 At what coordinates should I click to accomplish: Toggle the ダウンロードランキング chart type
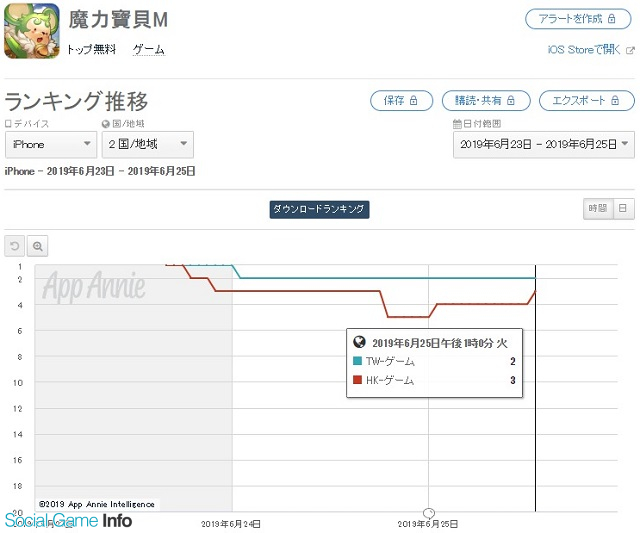(319, 209)
